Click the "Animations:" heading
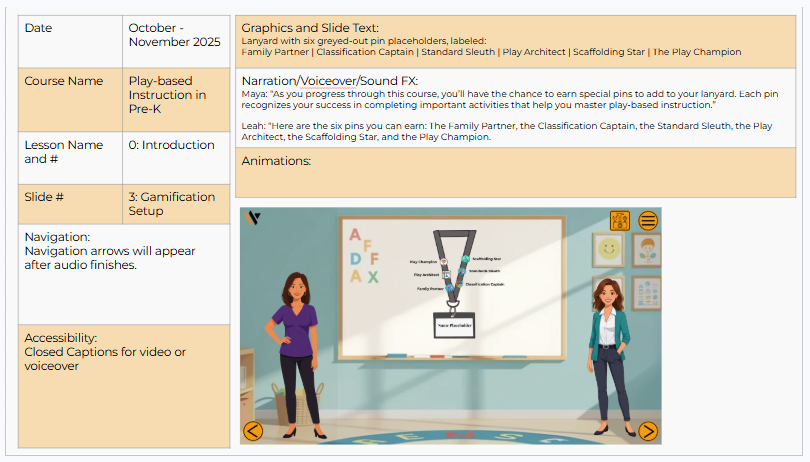Viewport: 810px width, 462px height. [x=276, y=161]
